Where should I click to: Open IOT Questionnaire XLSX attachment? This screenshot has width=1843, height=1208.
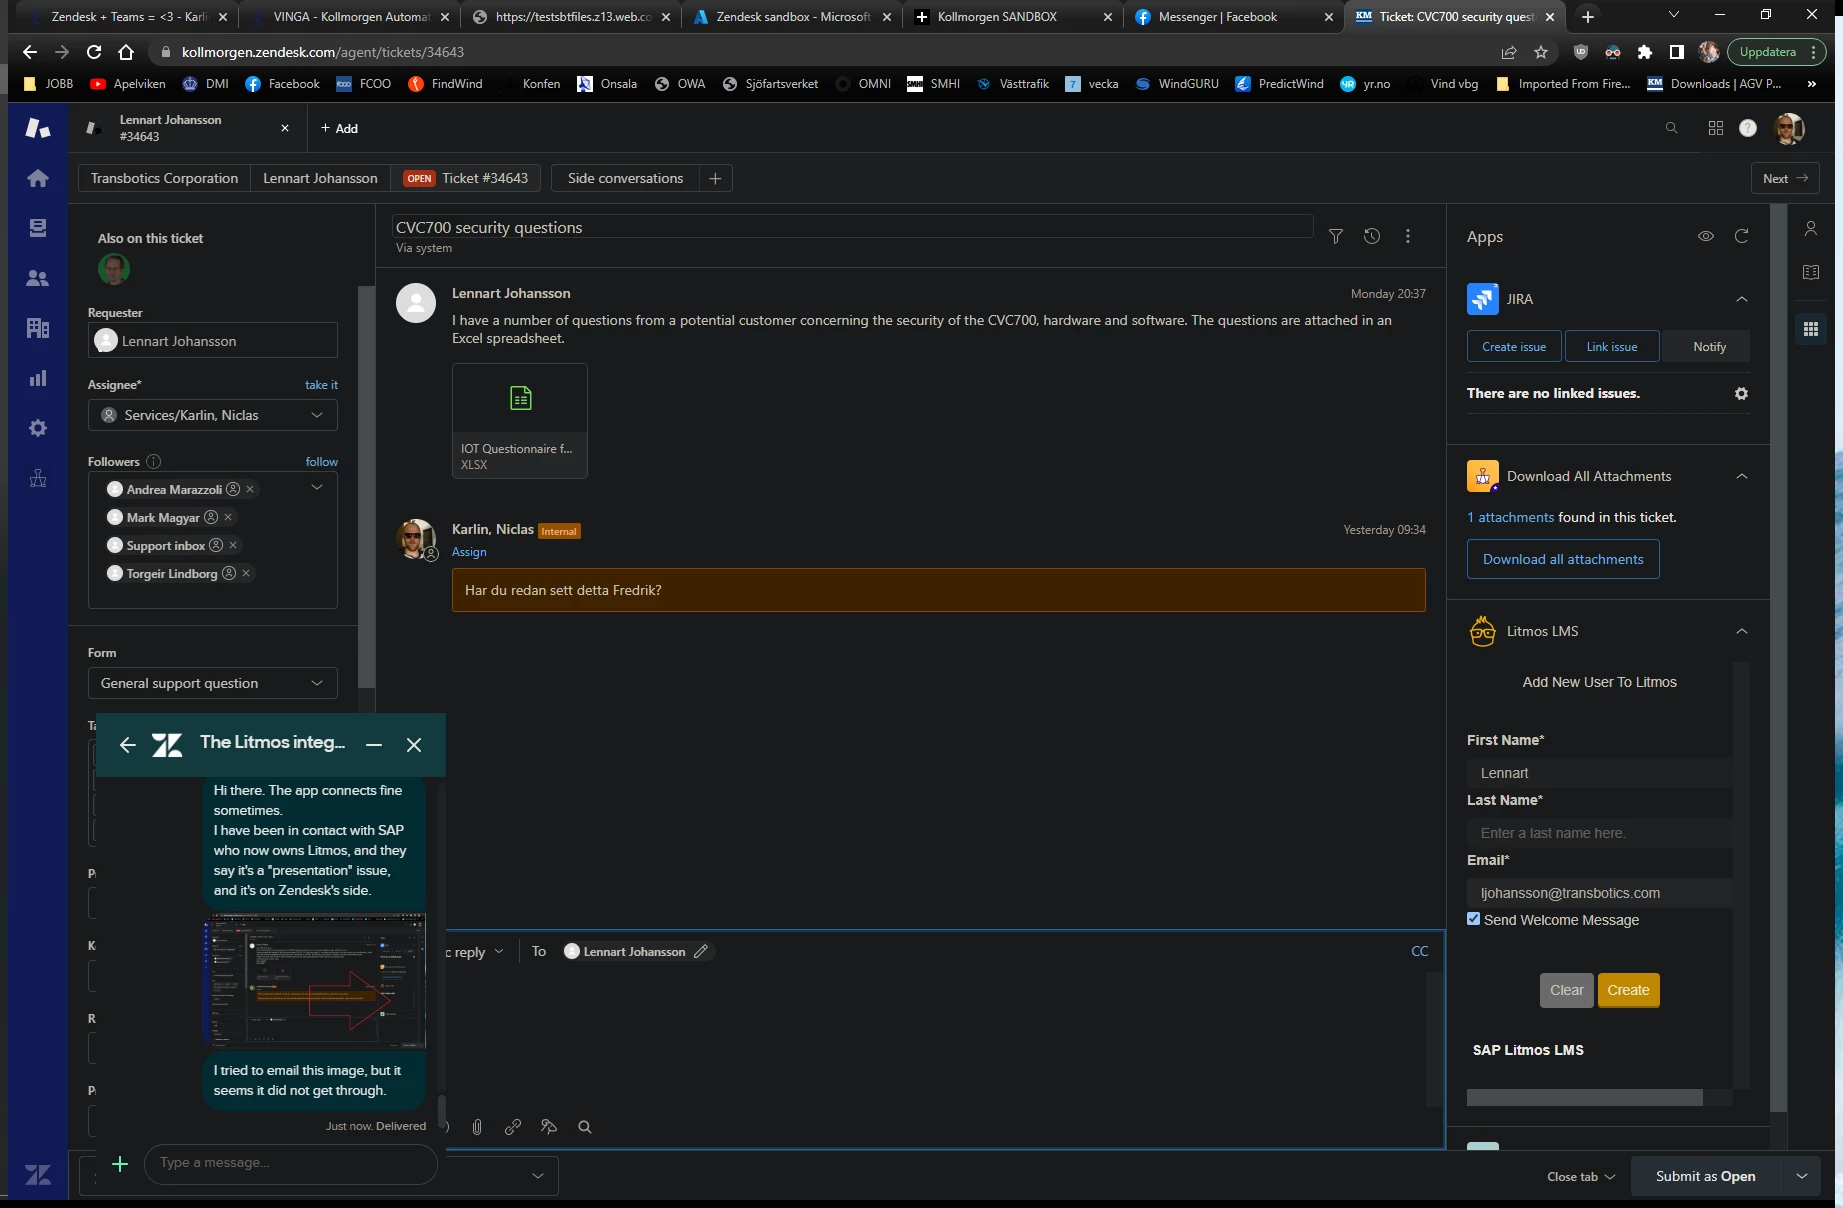click(x=520, y=421)
